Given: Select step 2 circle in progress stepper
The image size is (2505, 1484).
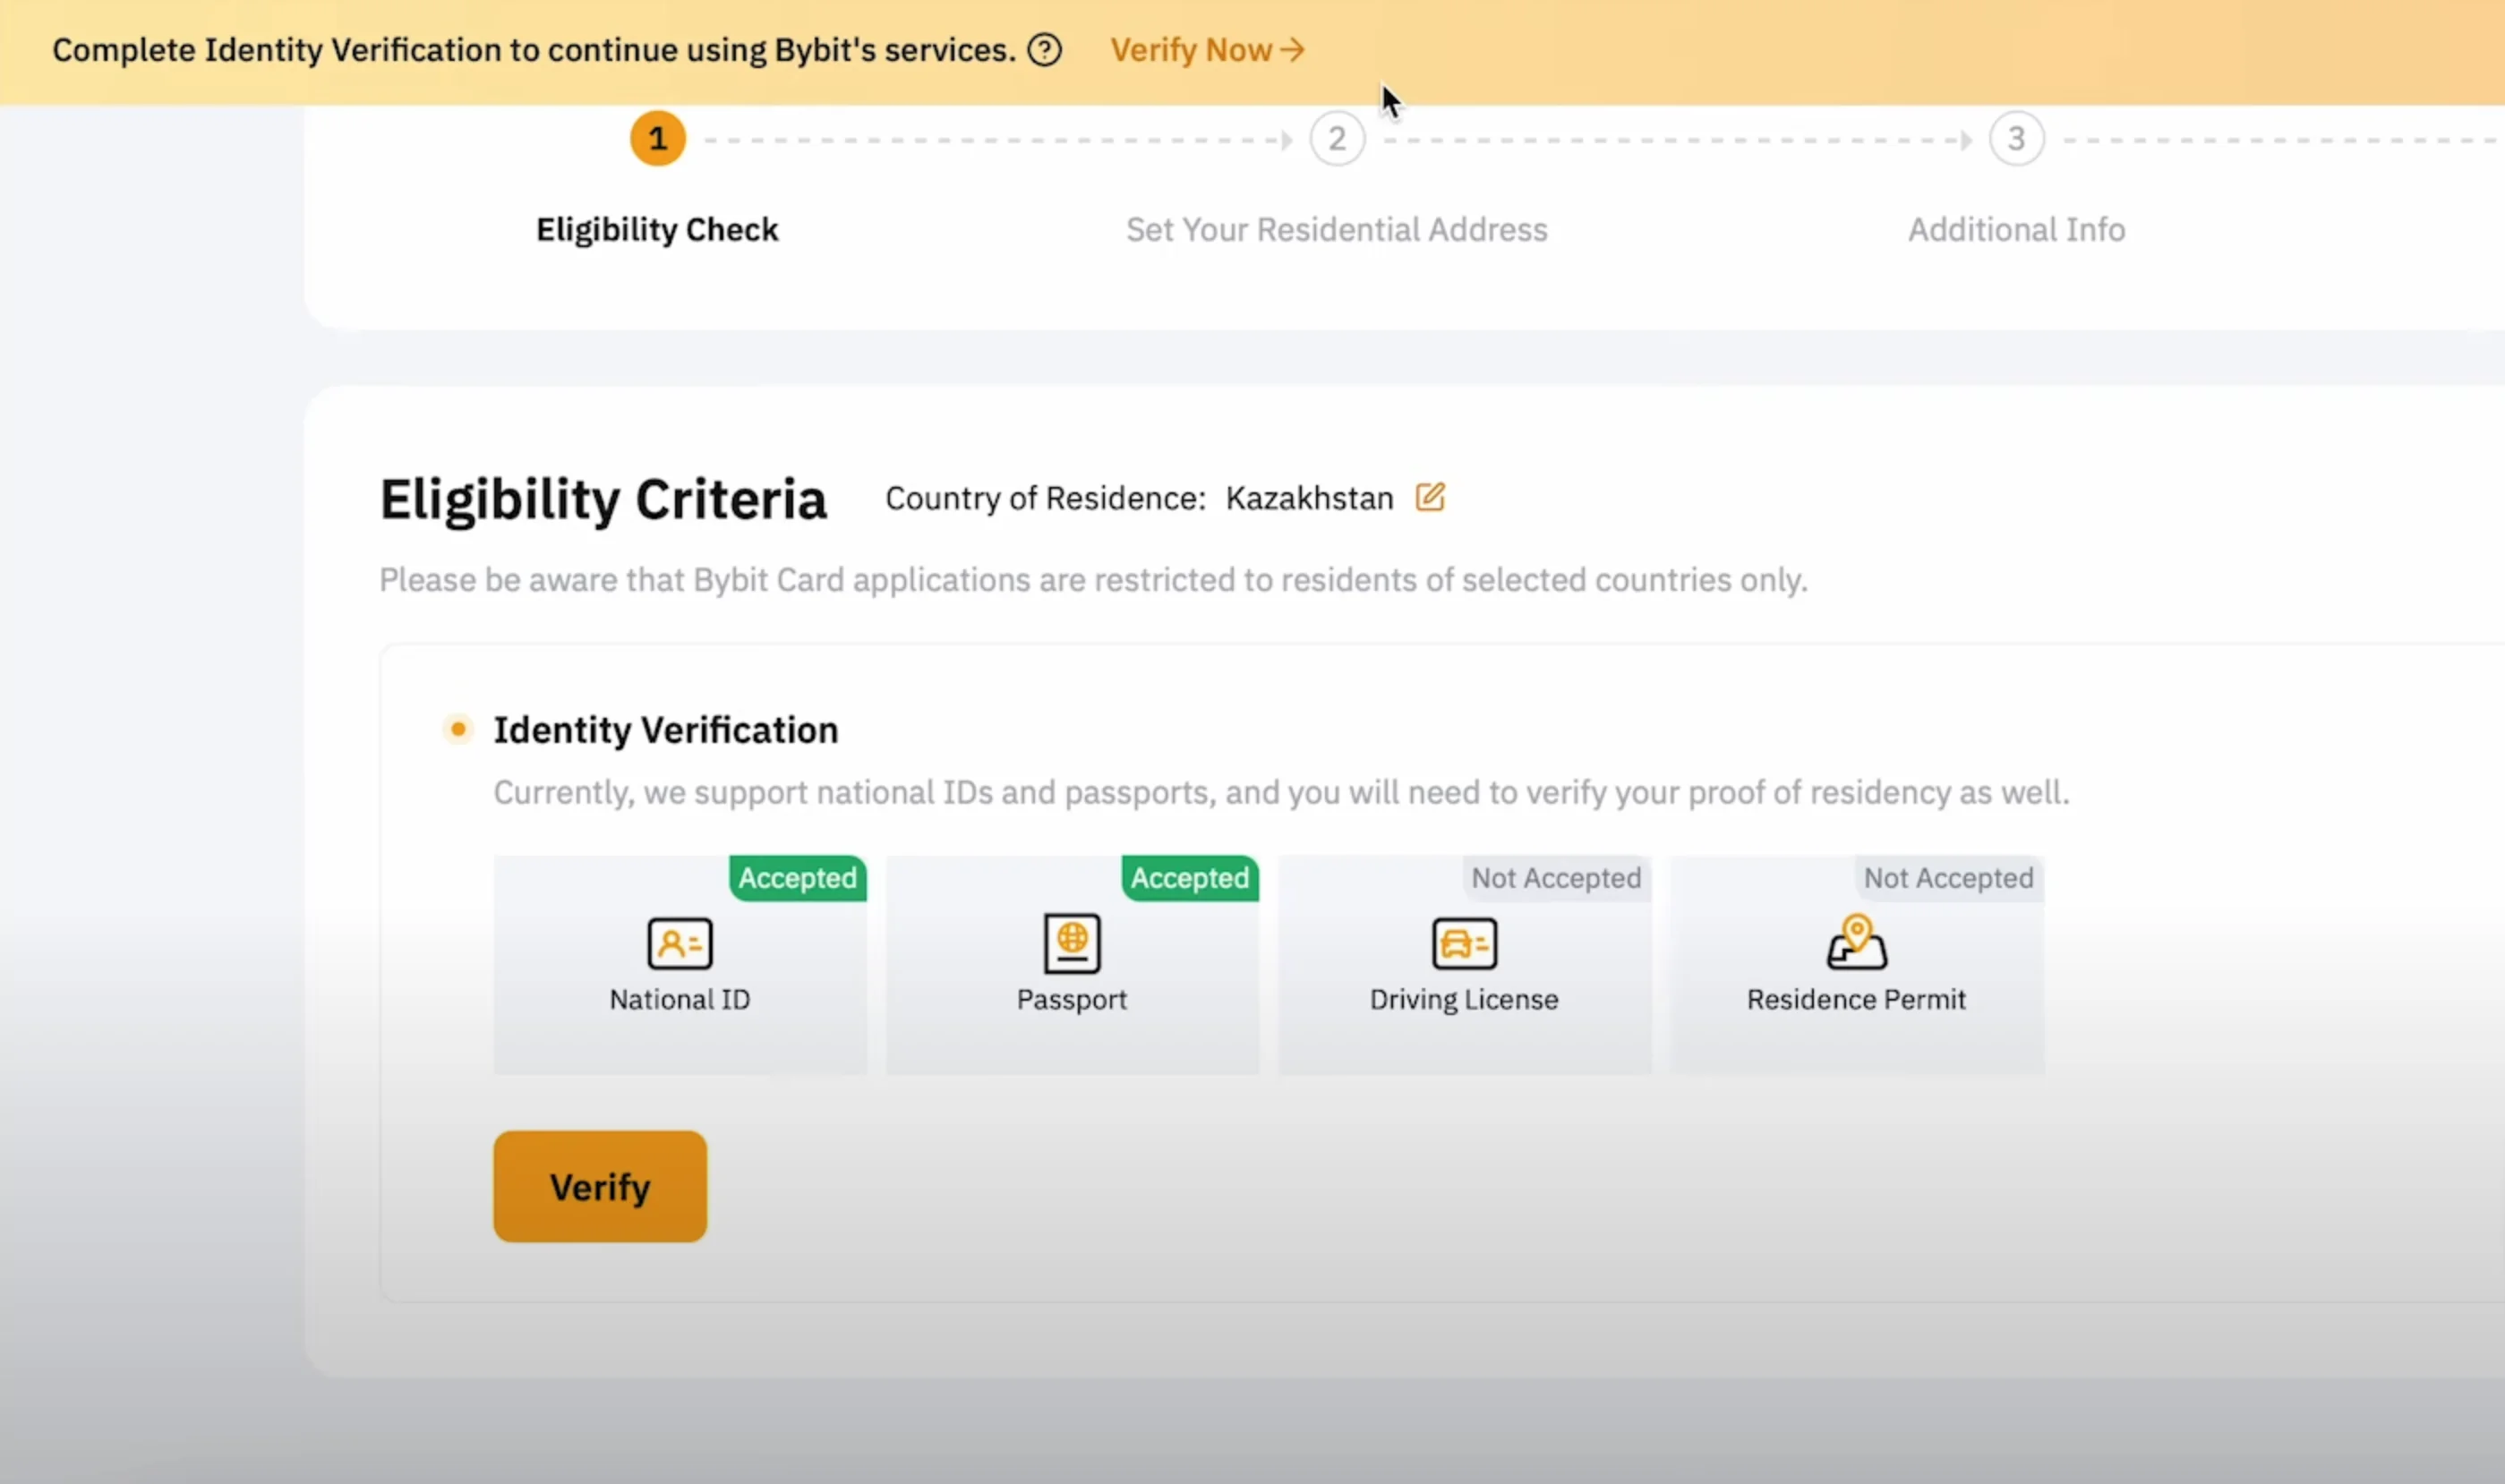Looking at the screenshot, I should [x=1337, y=138].
